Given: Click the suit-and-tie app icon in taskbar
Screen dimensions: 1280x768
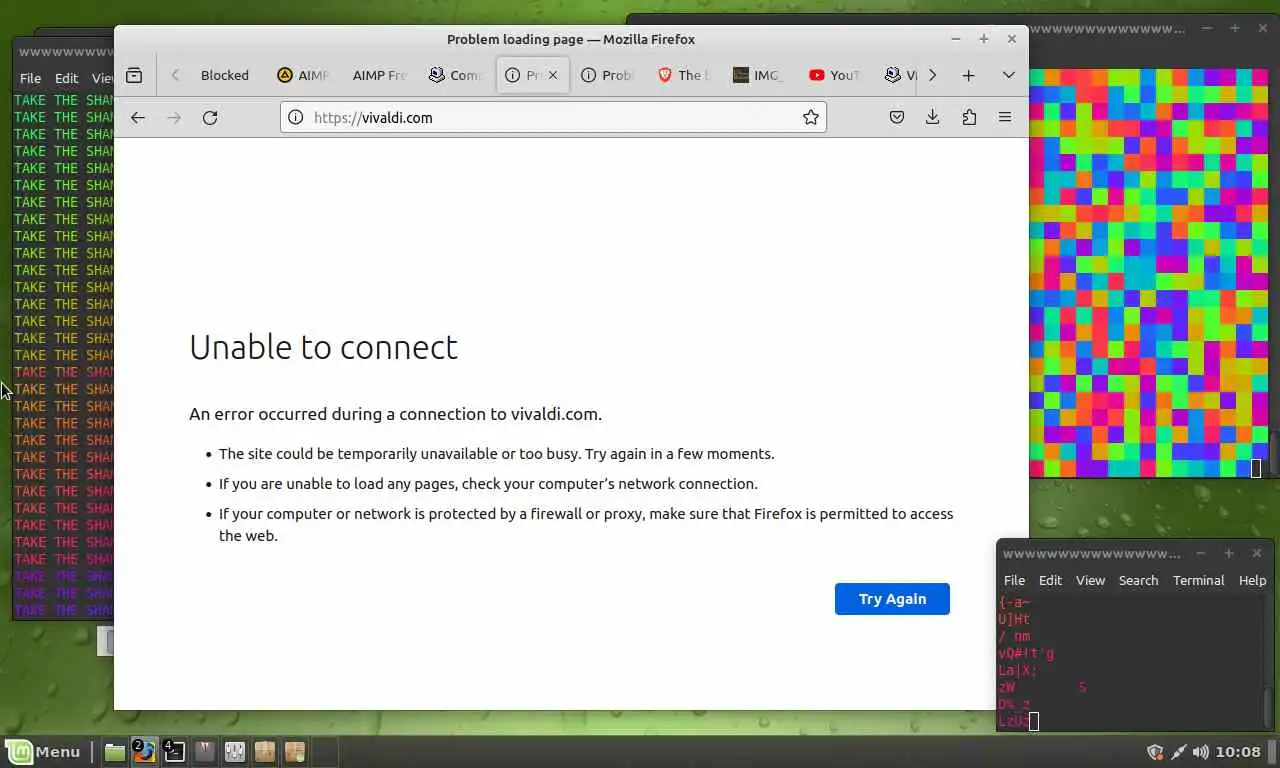Looking at the screenshot, I should [205, 751].
